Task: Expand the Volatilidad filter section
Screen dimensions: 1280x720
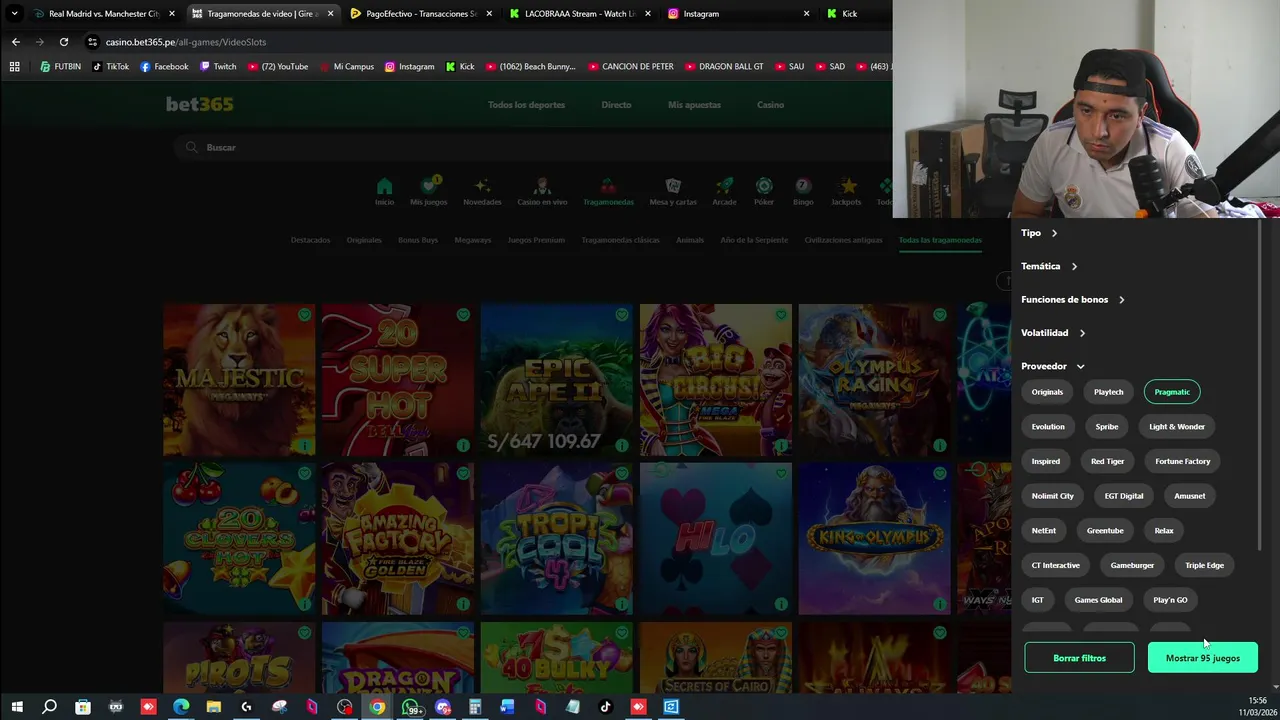Action: point(1053,333)
